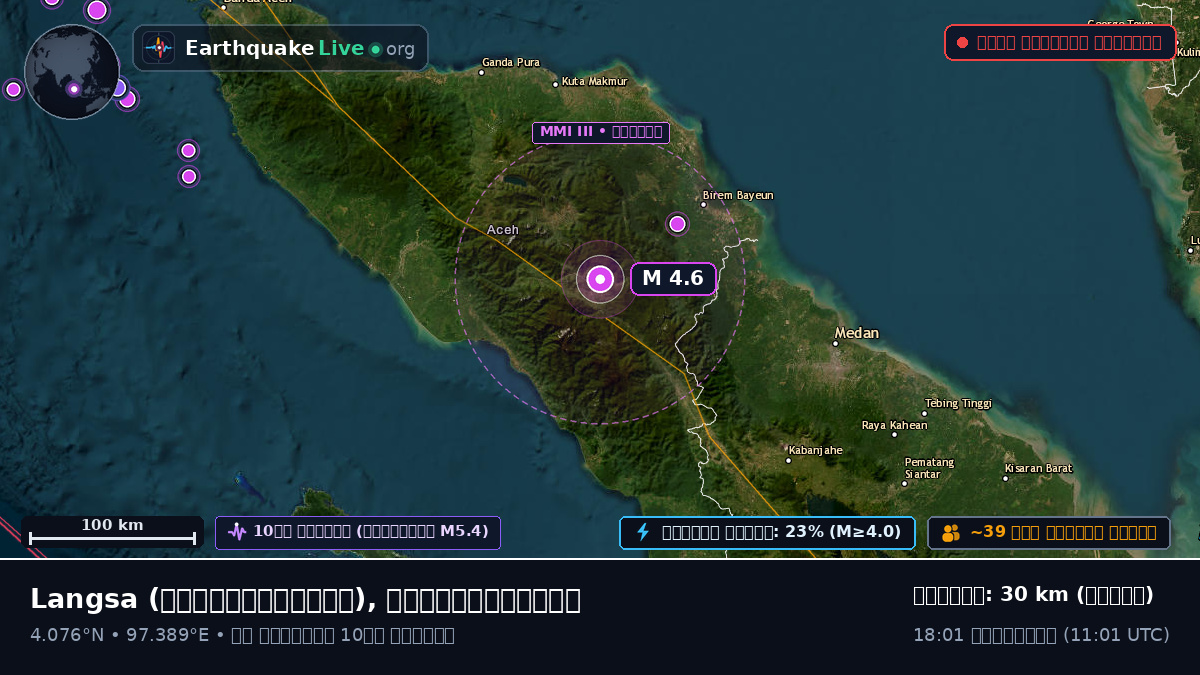
Task: Click the lightning bolt aftershock icon
Action: pyautogui.click(x=643, y=532)
